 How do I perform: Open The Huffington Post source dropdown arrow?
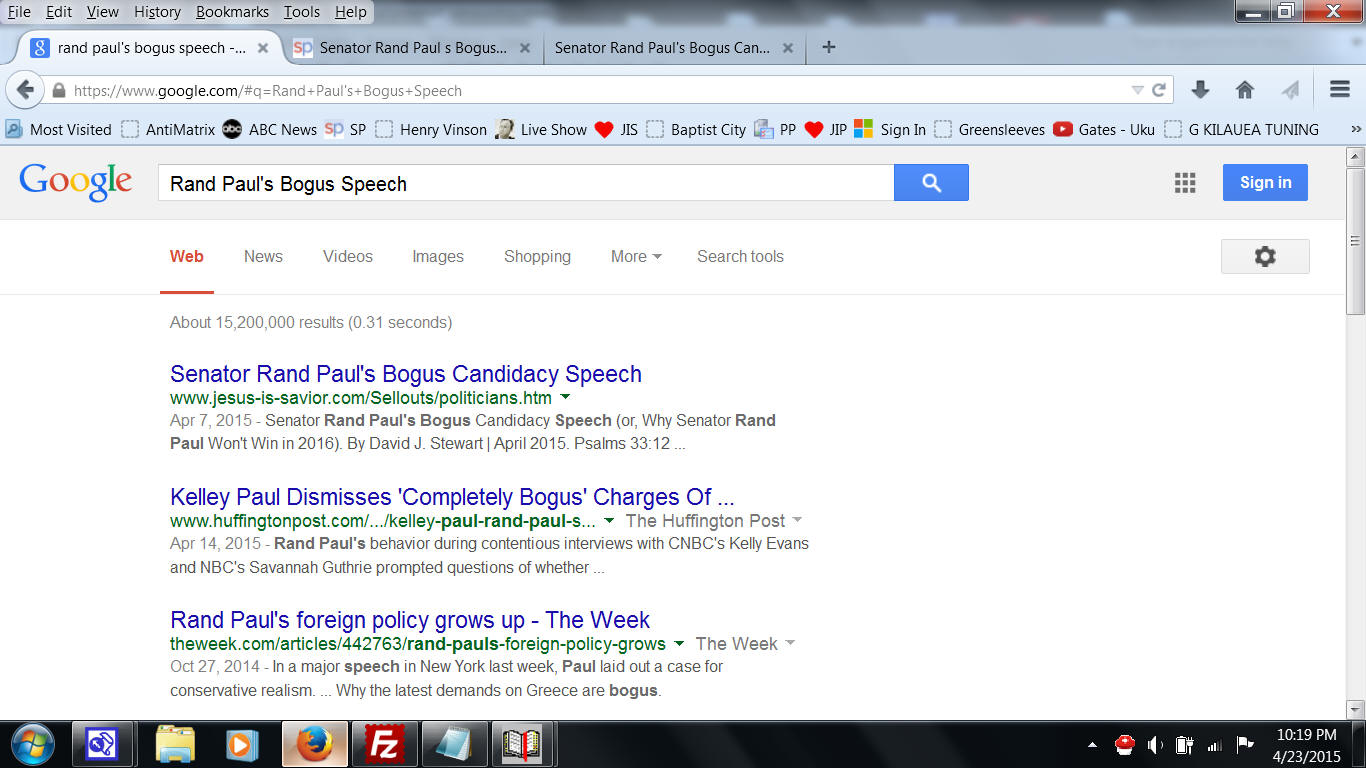(797, 521)
